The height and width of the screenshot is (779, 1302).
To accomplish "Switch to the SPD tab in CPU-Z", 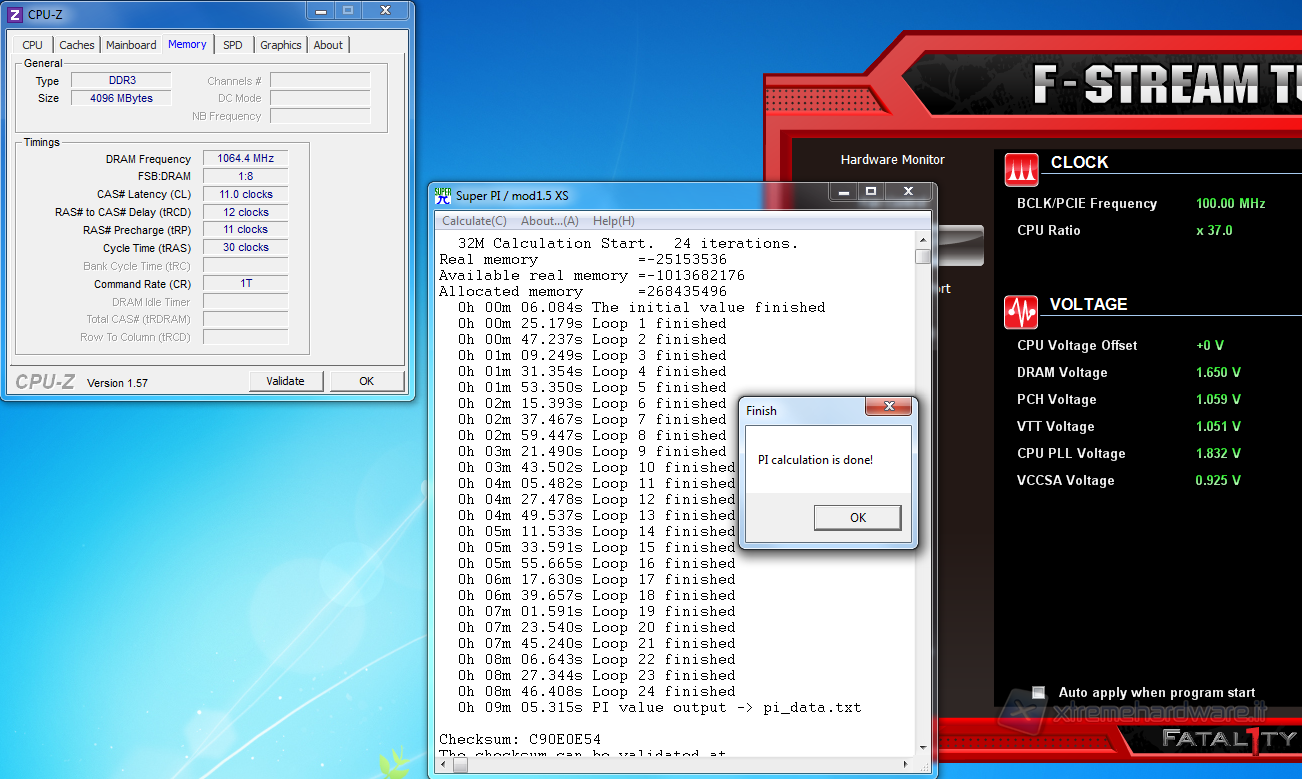I will [x=232, y=45].
